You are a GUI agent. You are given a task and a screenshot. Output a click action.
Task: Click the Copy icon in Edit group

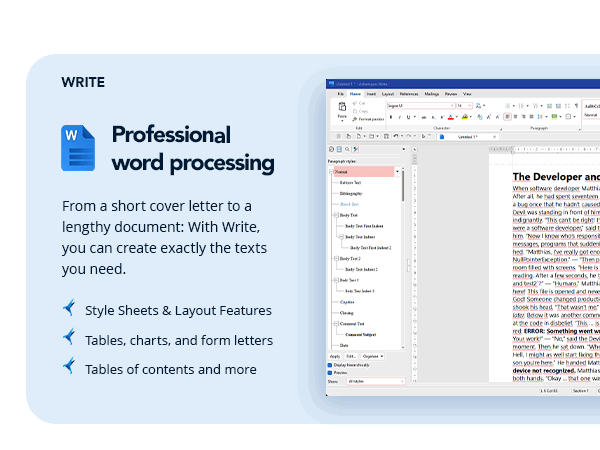pos(355,111)
